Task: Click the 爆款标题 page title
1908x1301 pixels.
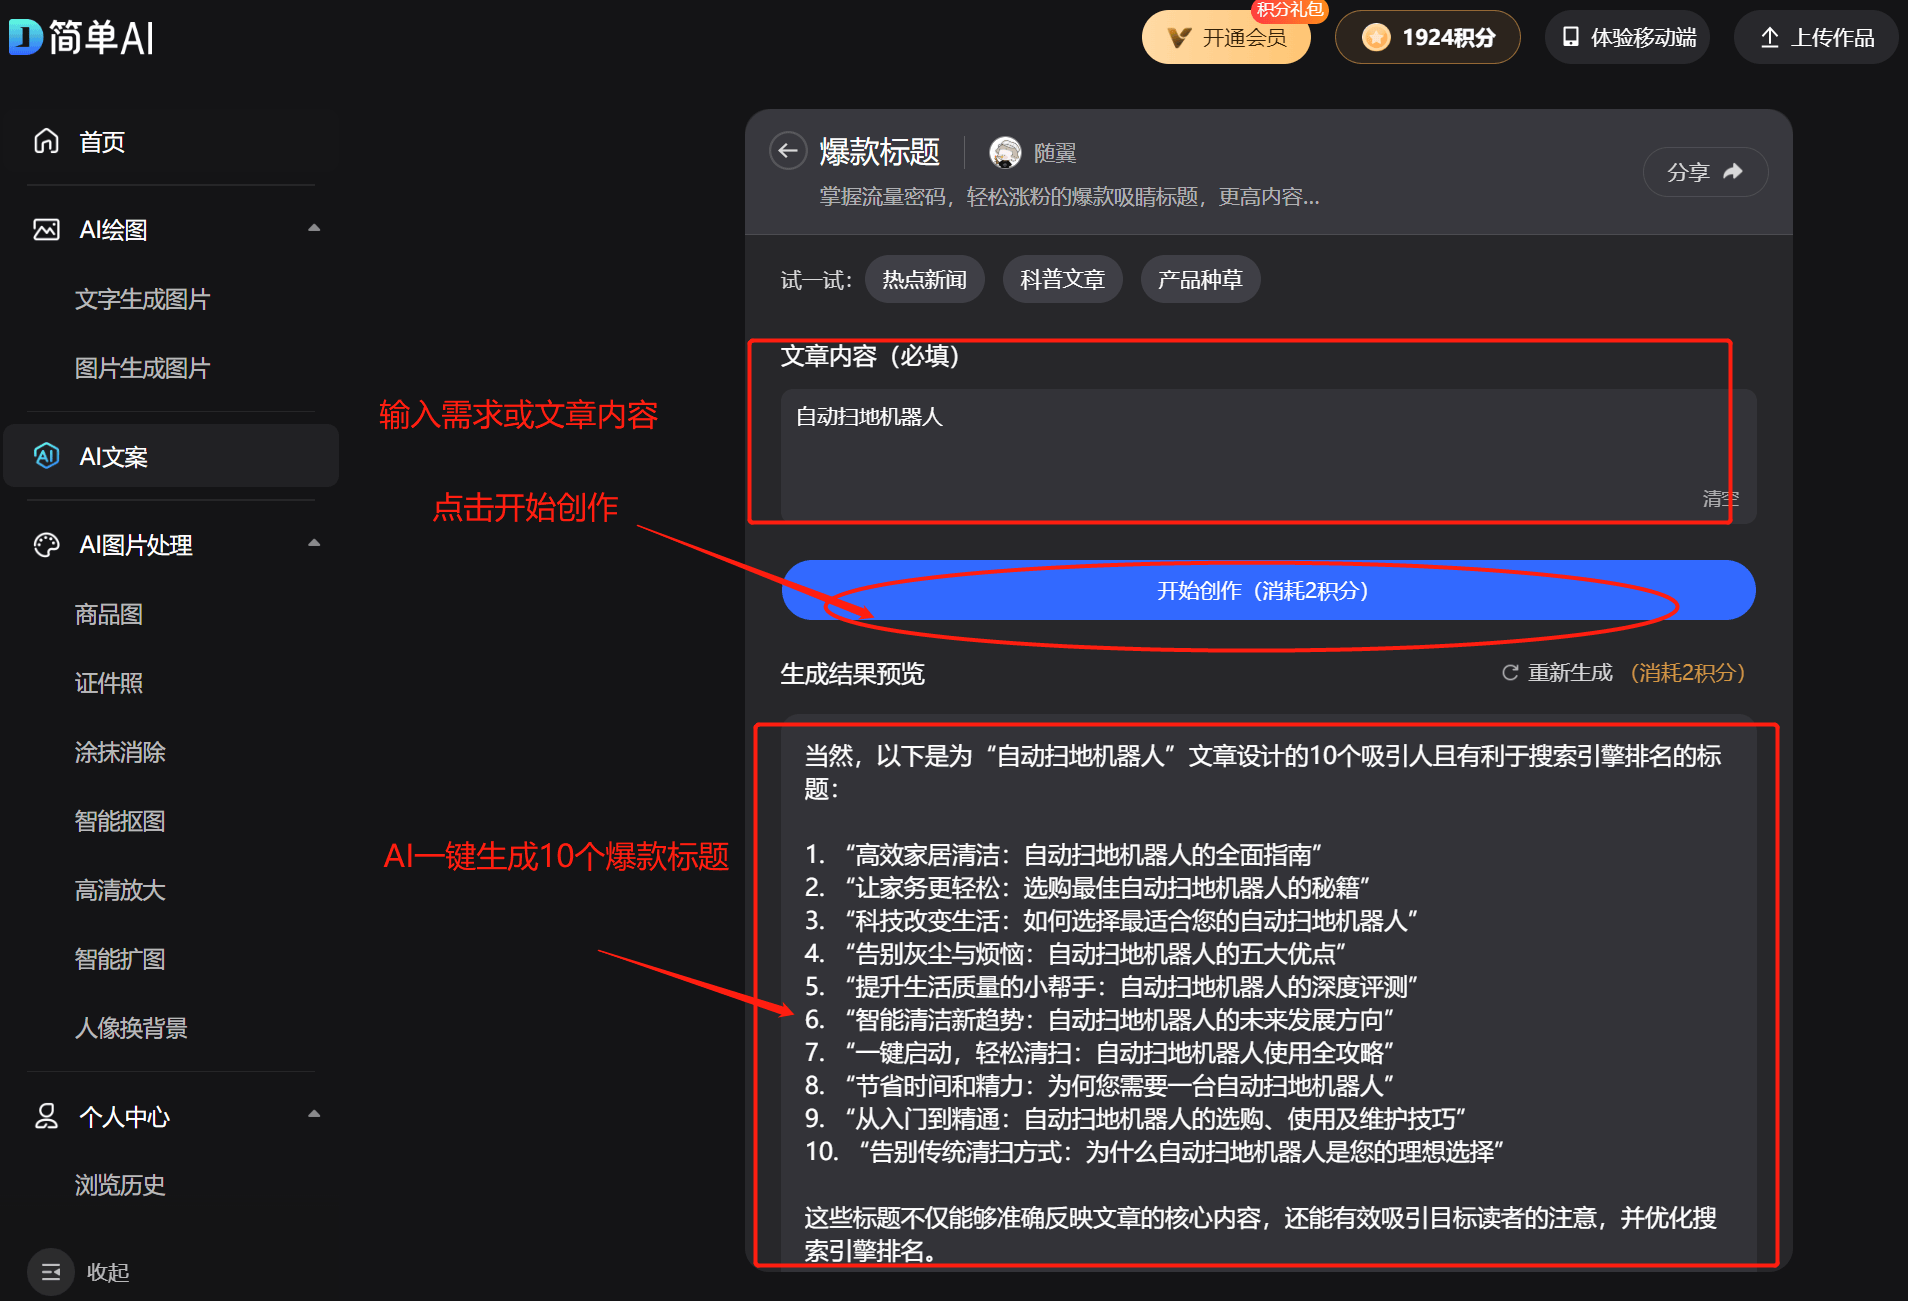Action: [x=879, y=152]
